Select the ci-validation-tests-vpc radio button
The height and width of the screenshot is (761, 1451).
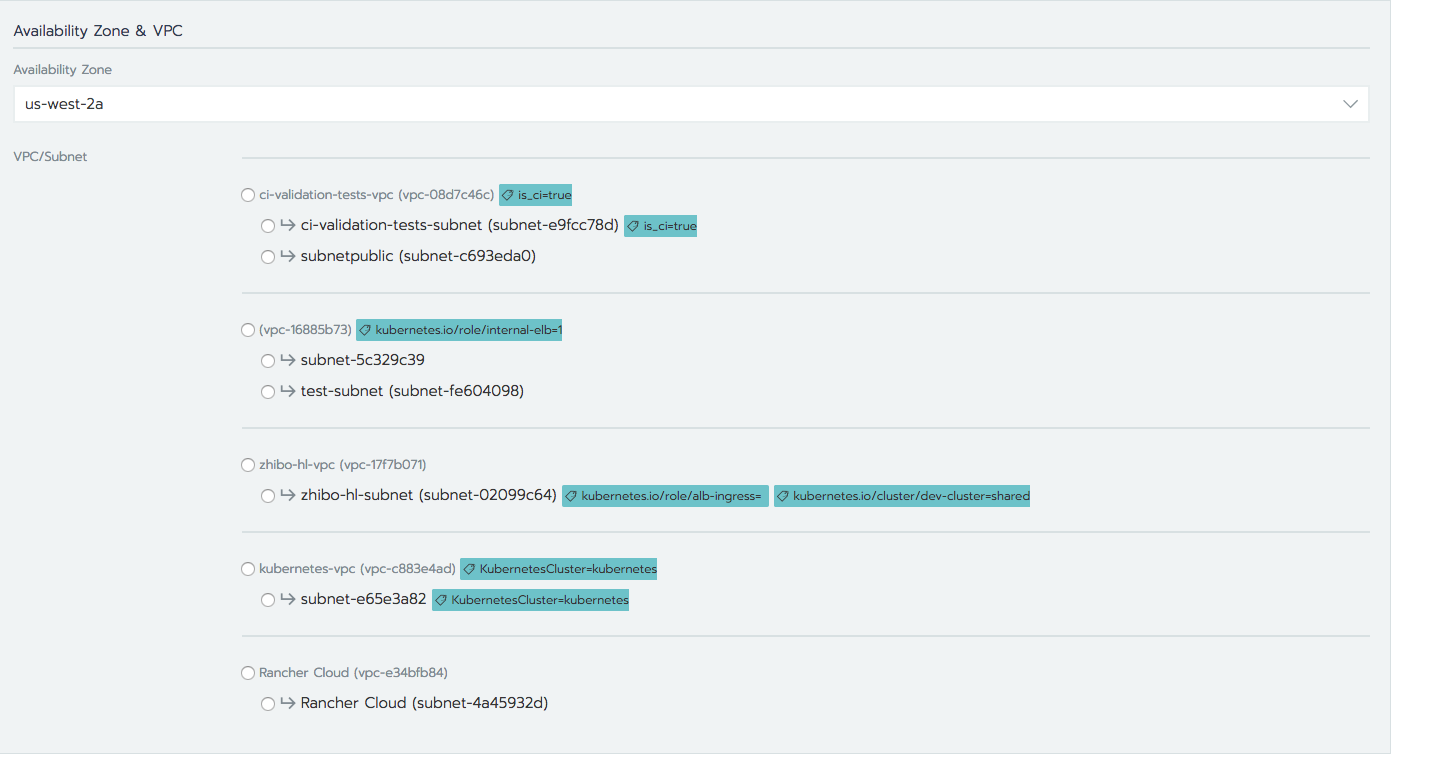[248, 195]
